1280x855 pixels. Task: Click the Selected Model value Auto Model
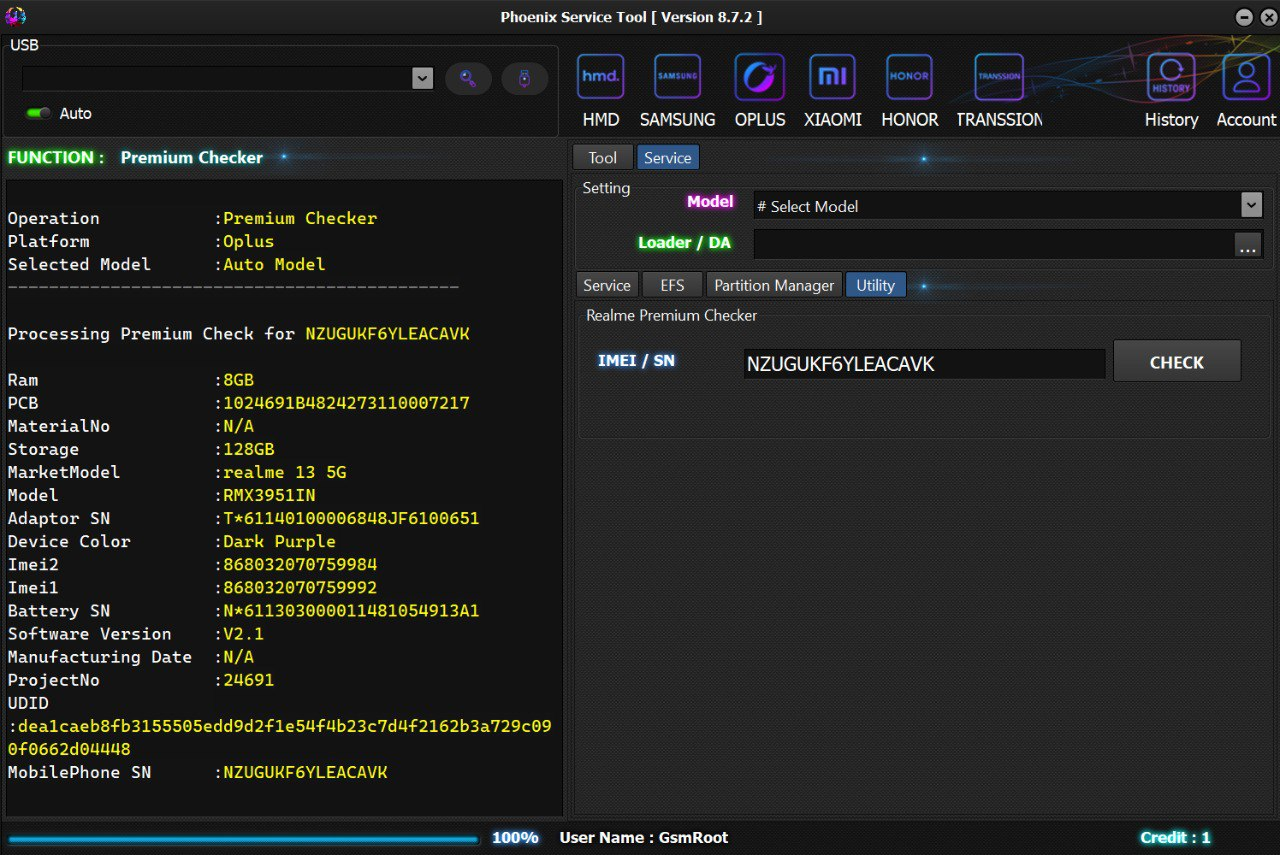[x=274, y=265]
